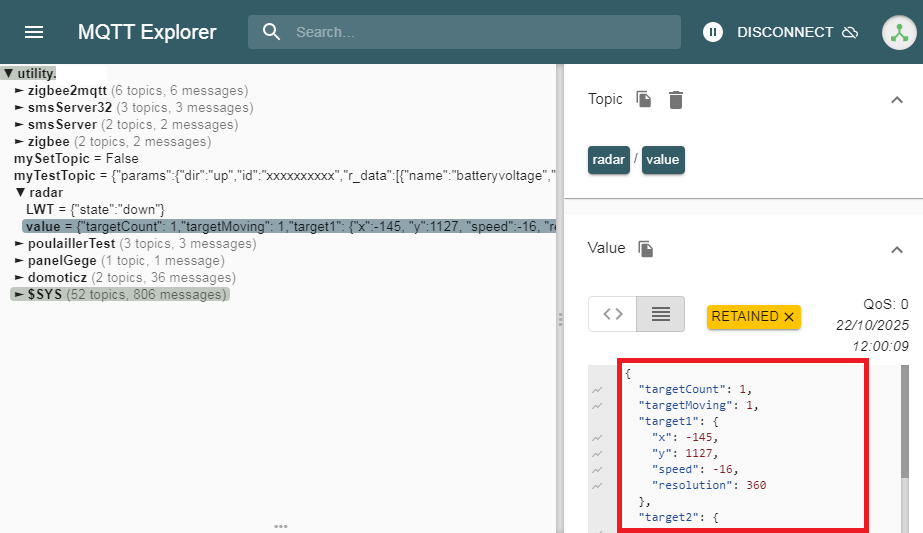Click the chart icon beside targetCount
This screenshot has width=923, height=533.
(597, 389)
